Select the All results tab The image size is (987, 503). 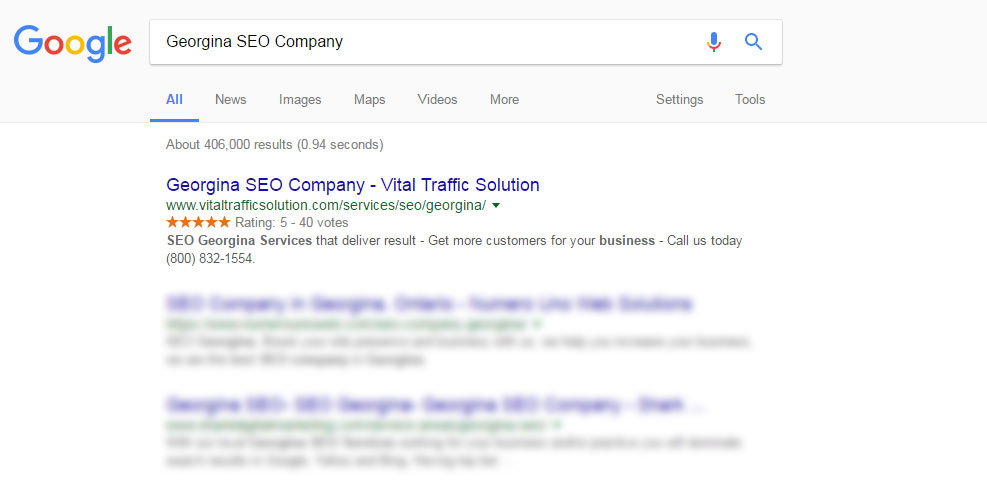(x=174, y=99)
